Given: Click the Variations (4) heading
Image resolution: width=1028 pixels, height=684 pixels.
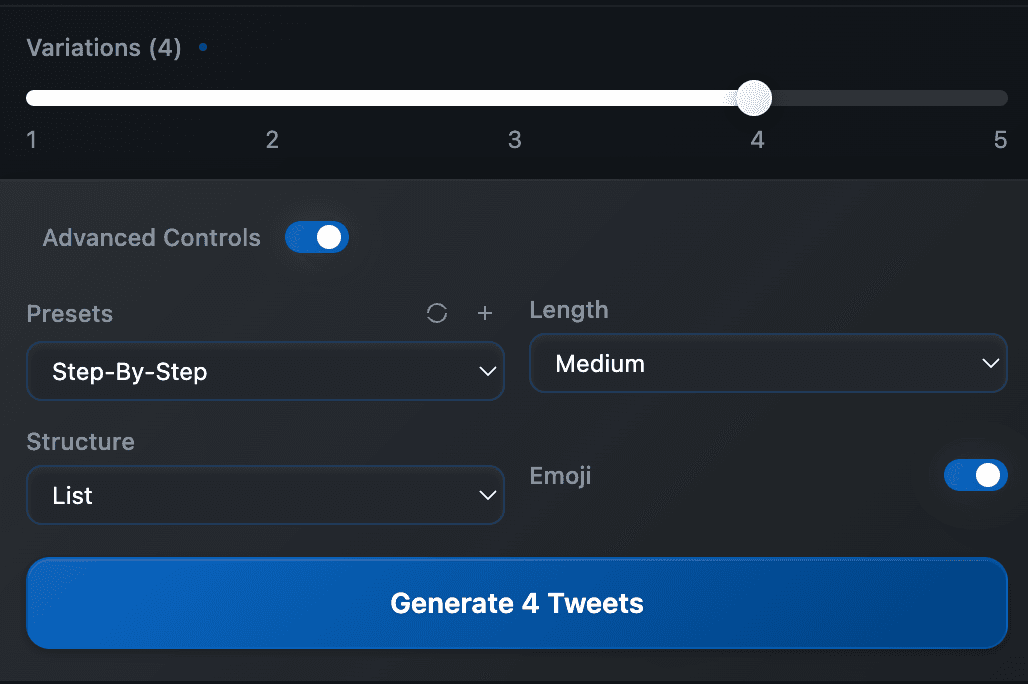Looking at the screenshot, I should [103, 47].
